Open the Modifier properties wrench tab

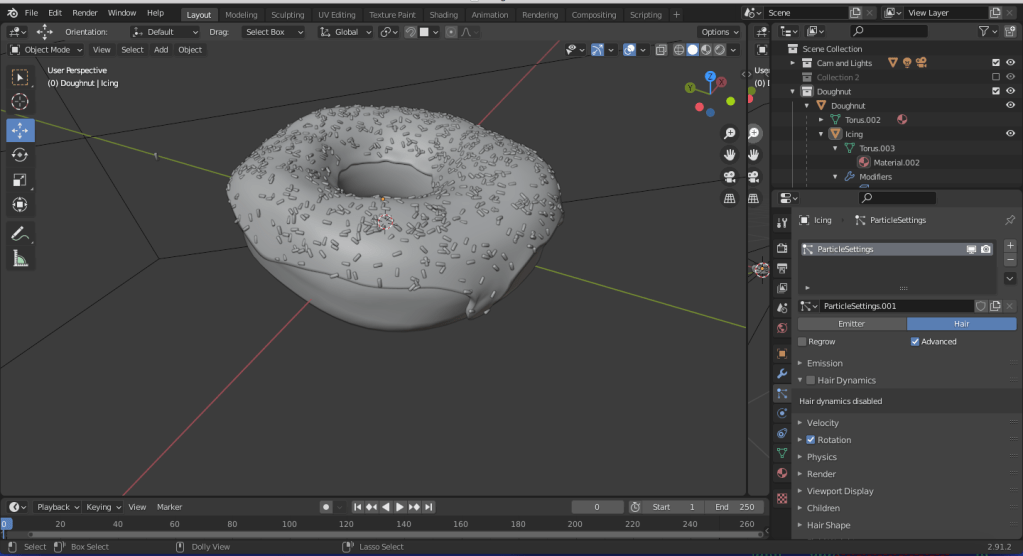pos(782,373)
